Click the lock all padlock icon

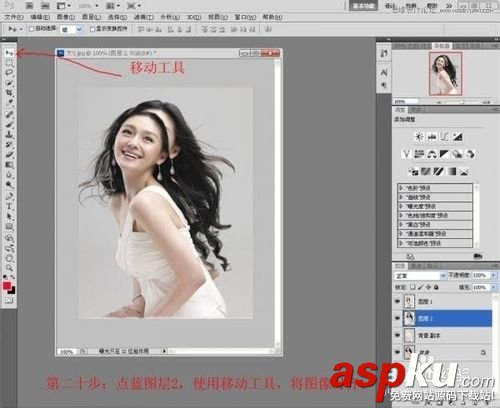click(x=436, y=287)
